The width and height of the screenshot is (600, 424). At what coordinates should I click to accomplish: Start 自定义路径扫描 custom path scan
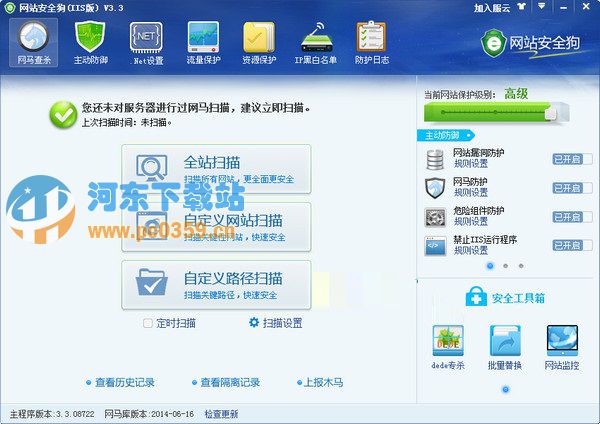point(216,285)
